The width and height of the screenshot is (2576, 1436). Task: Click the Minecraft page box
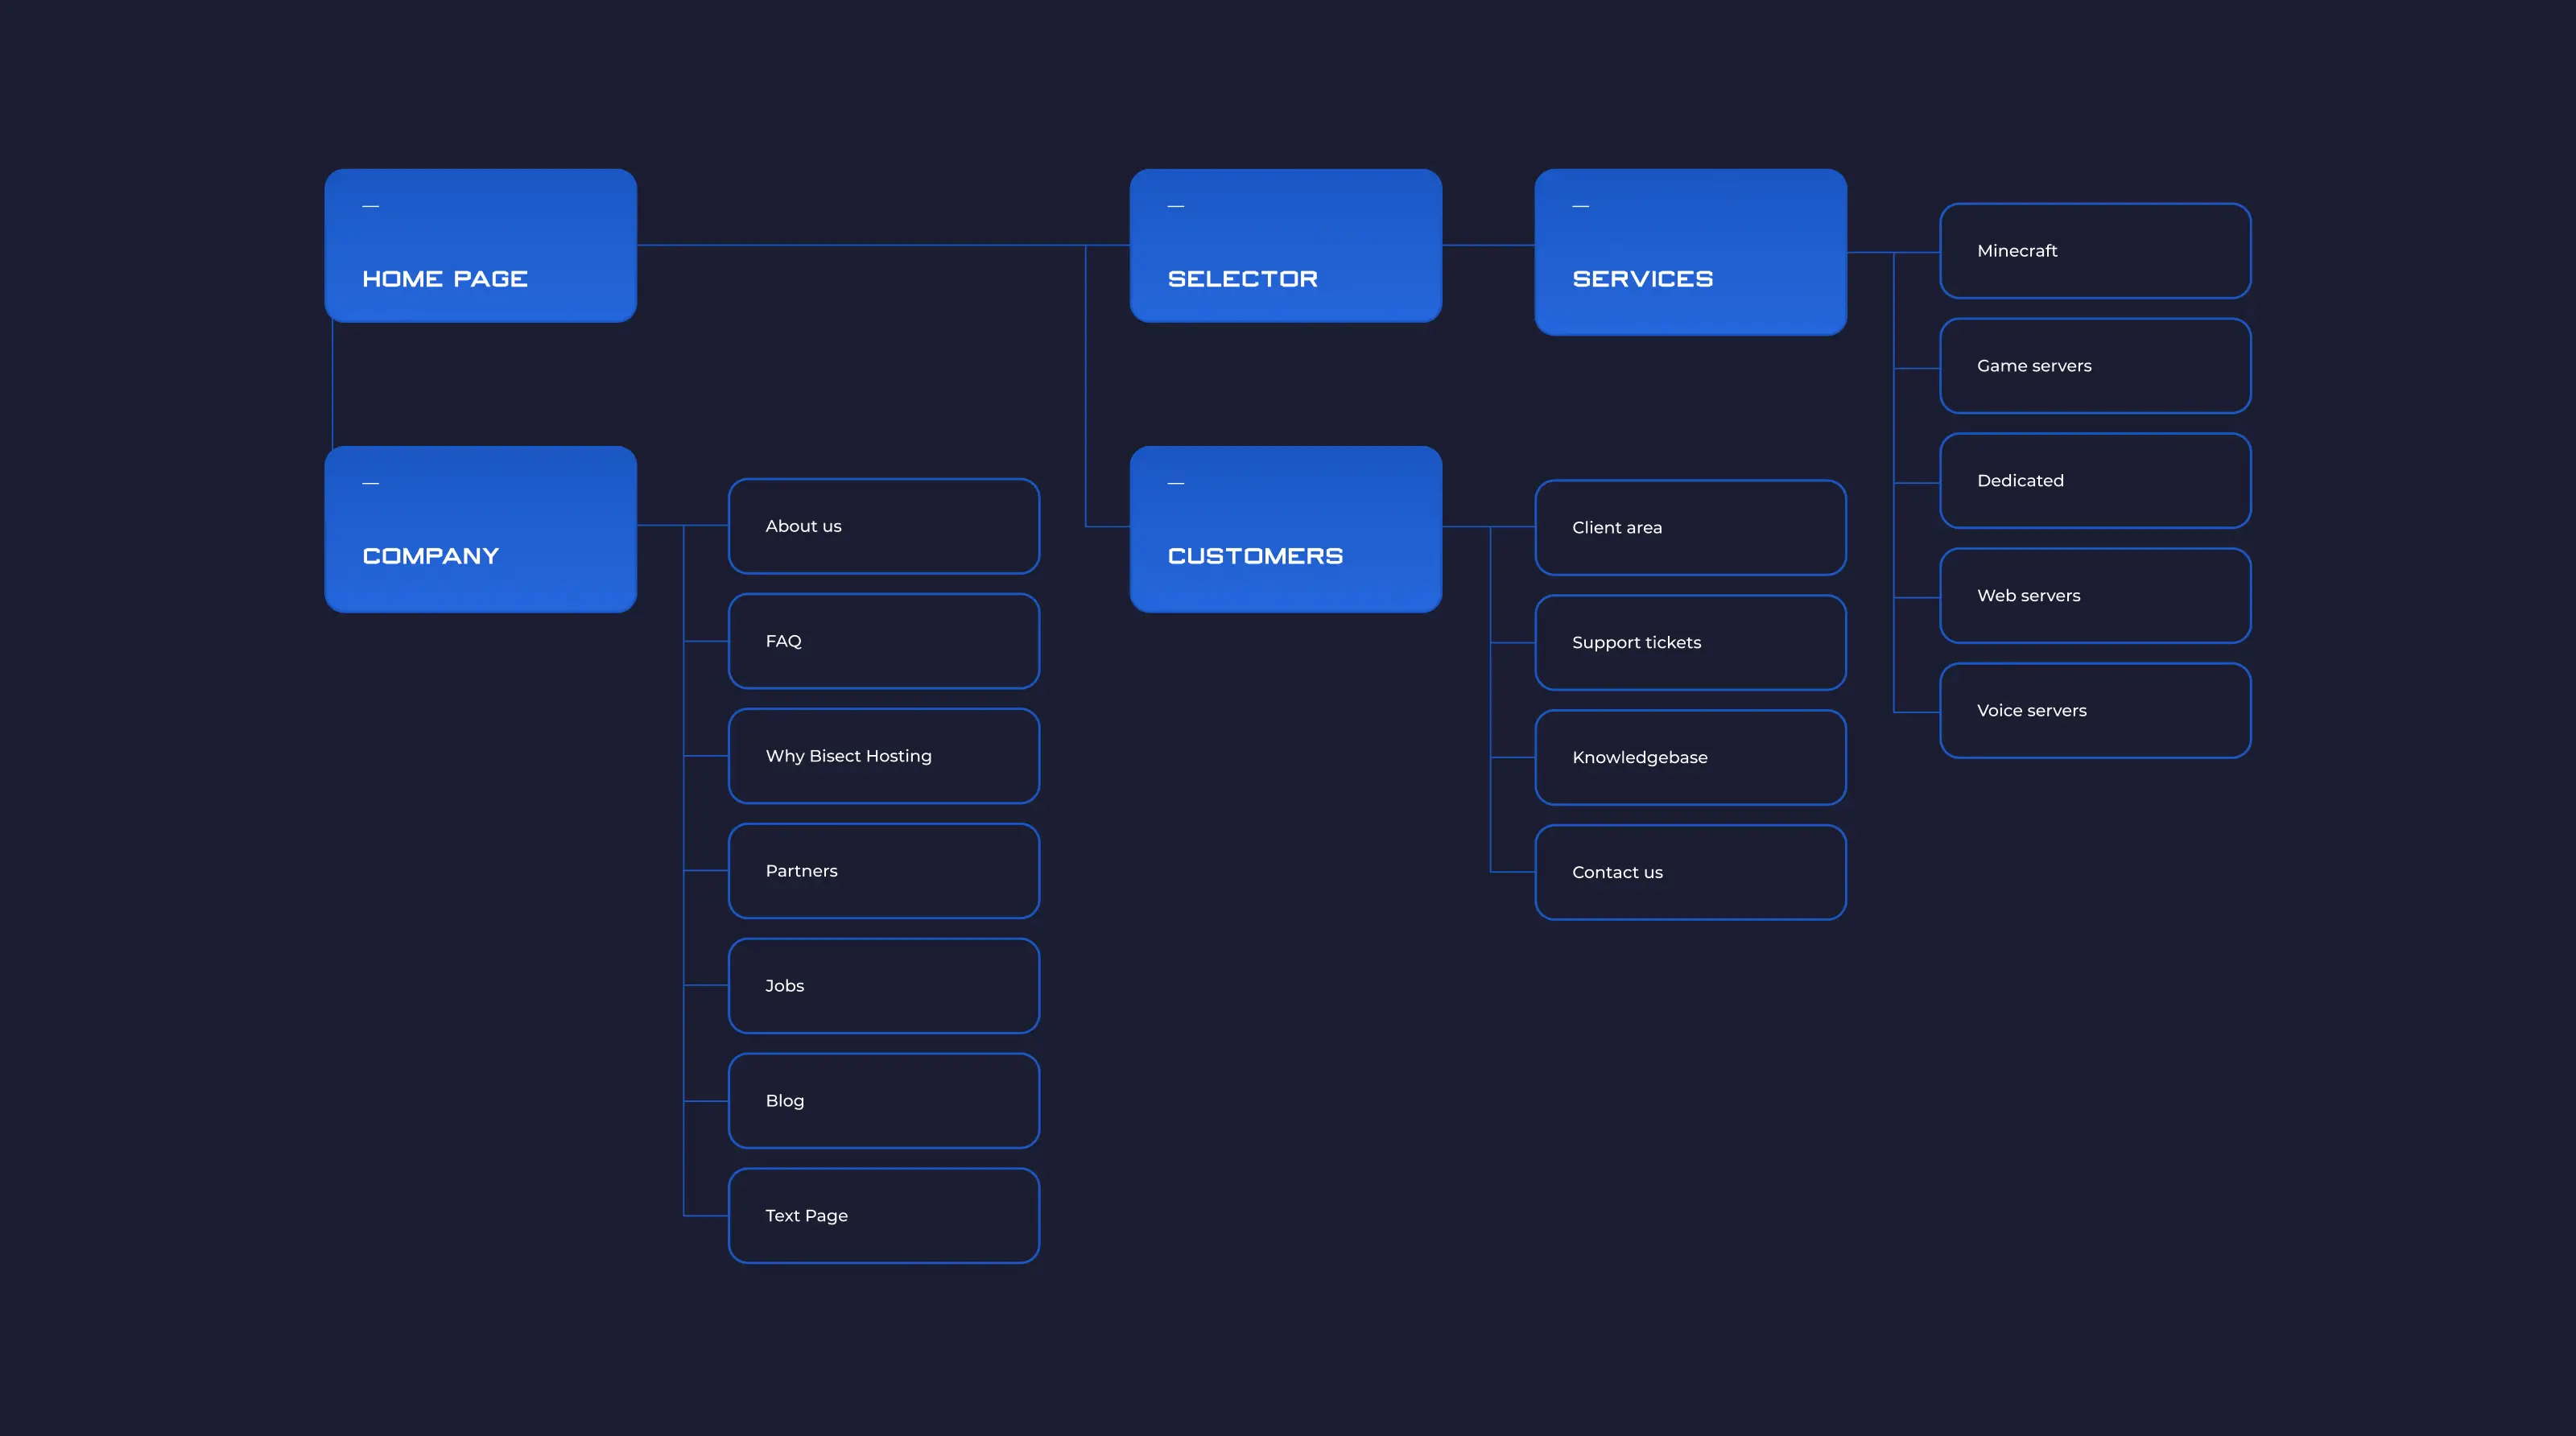pos(2095,251)
